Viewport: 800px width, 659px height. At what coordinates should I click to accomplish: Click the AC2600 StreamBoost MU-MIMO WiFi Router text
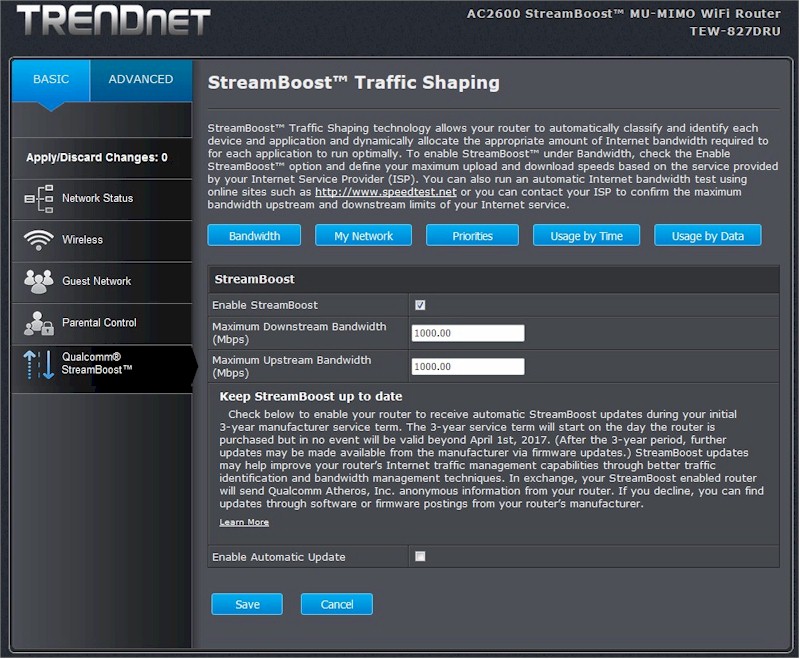(623, 14)
